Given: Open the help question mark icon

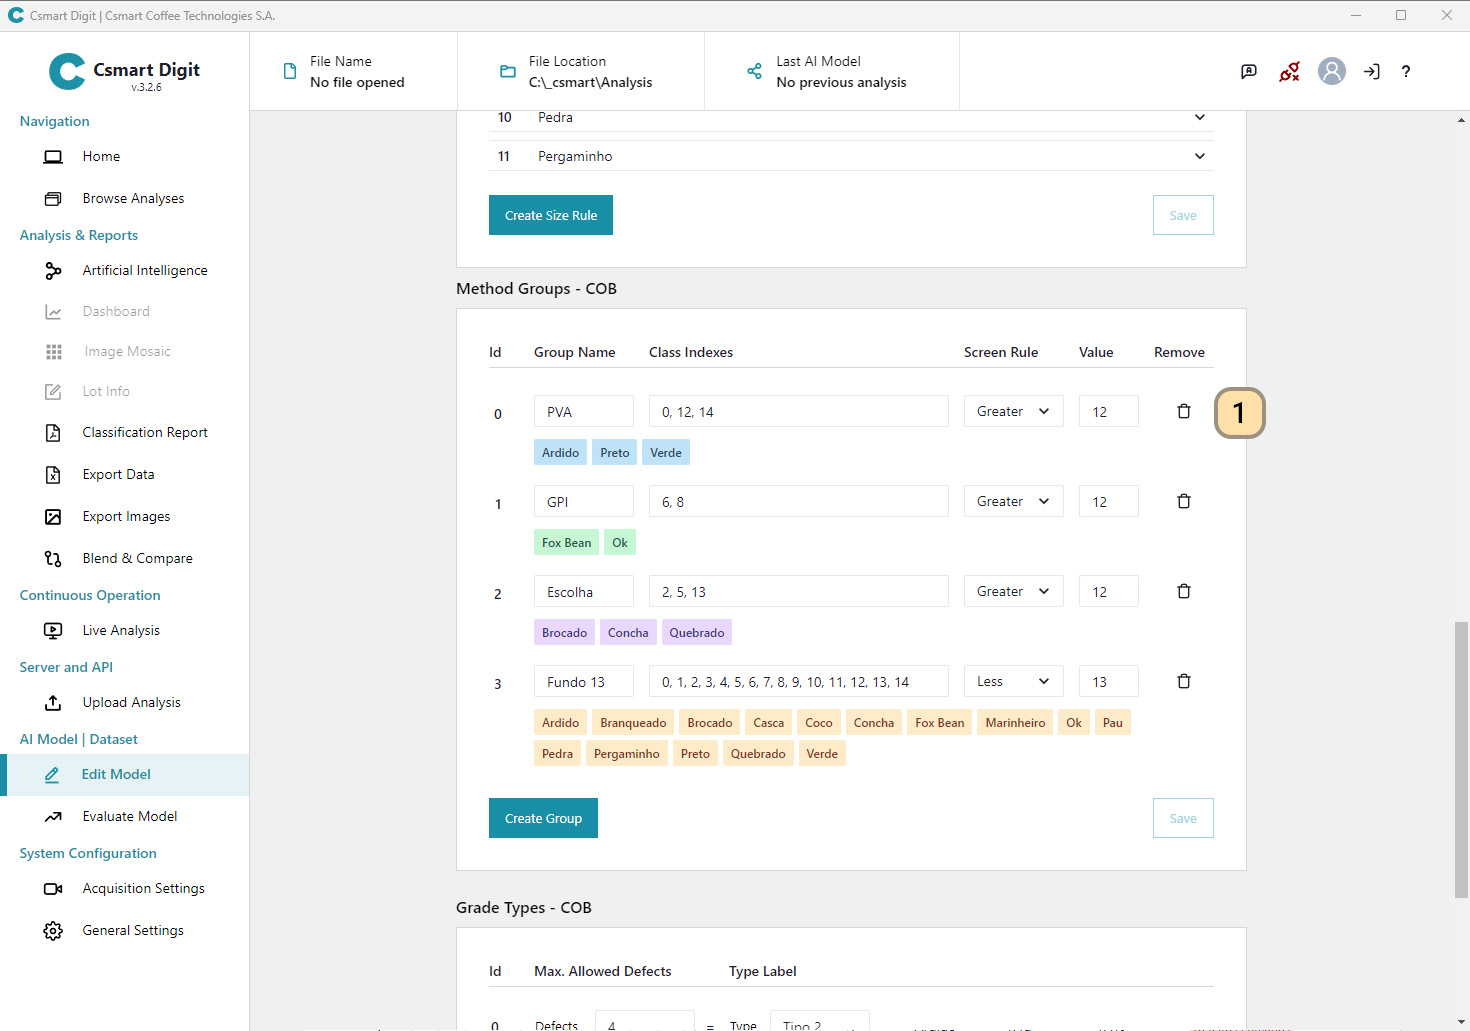Looking at the screenshot, I should point(1405,71).
